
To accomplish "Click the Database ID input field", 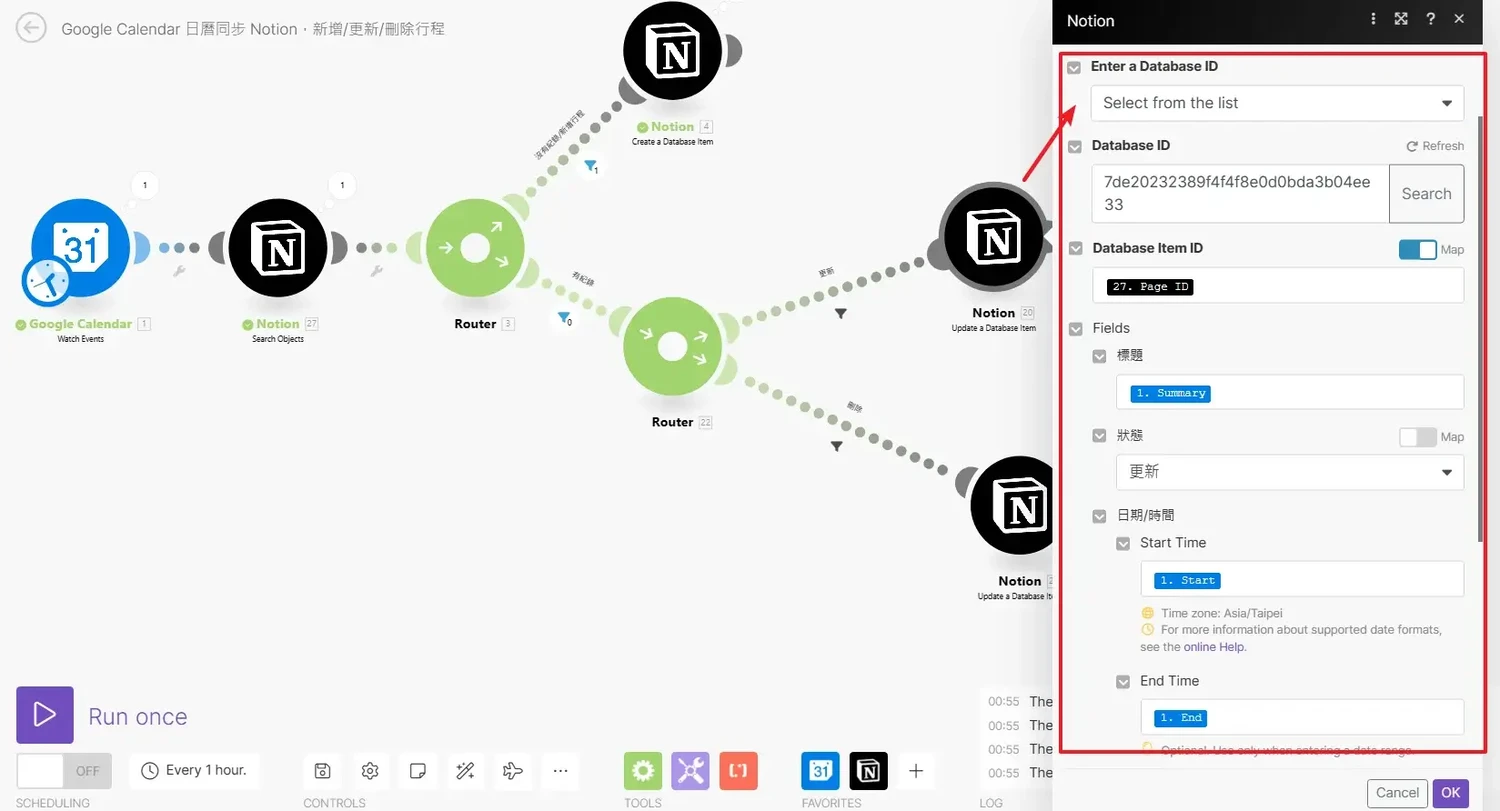I will click(x=1241, y=194).
